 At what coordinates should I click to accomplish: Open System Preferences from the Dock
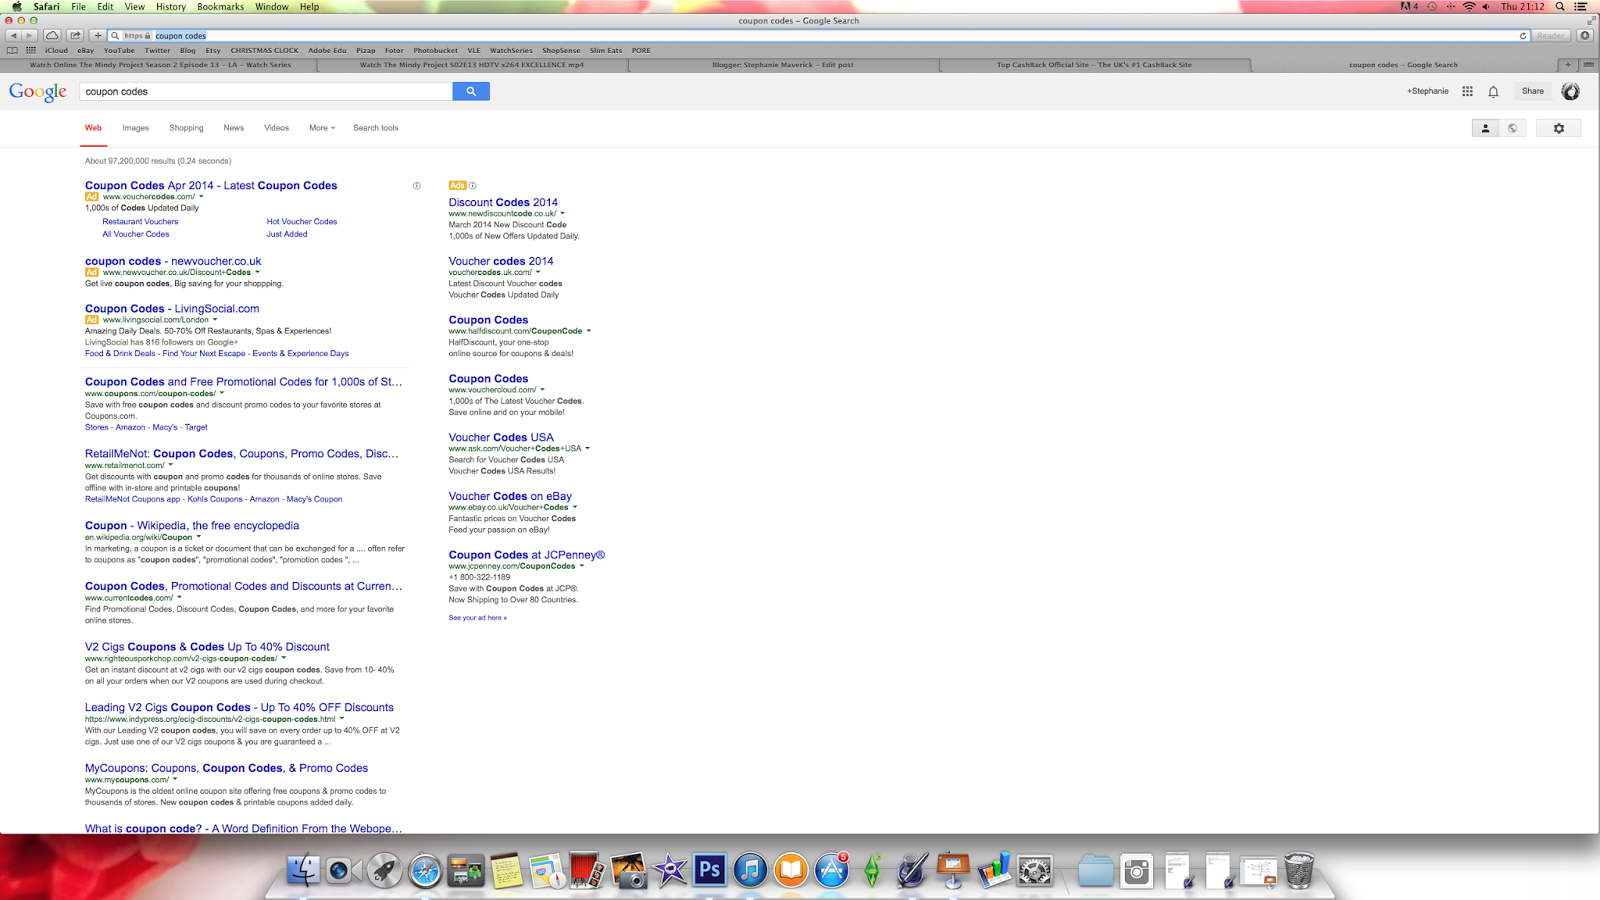(1034, 870)
